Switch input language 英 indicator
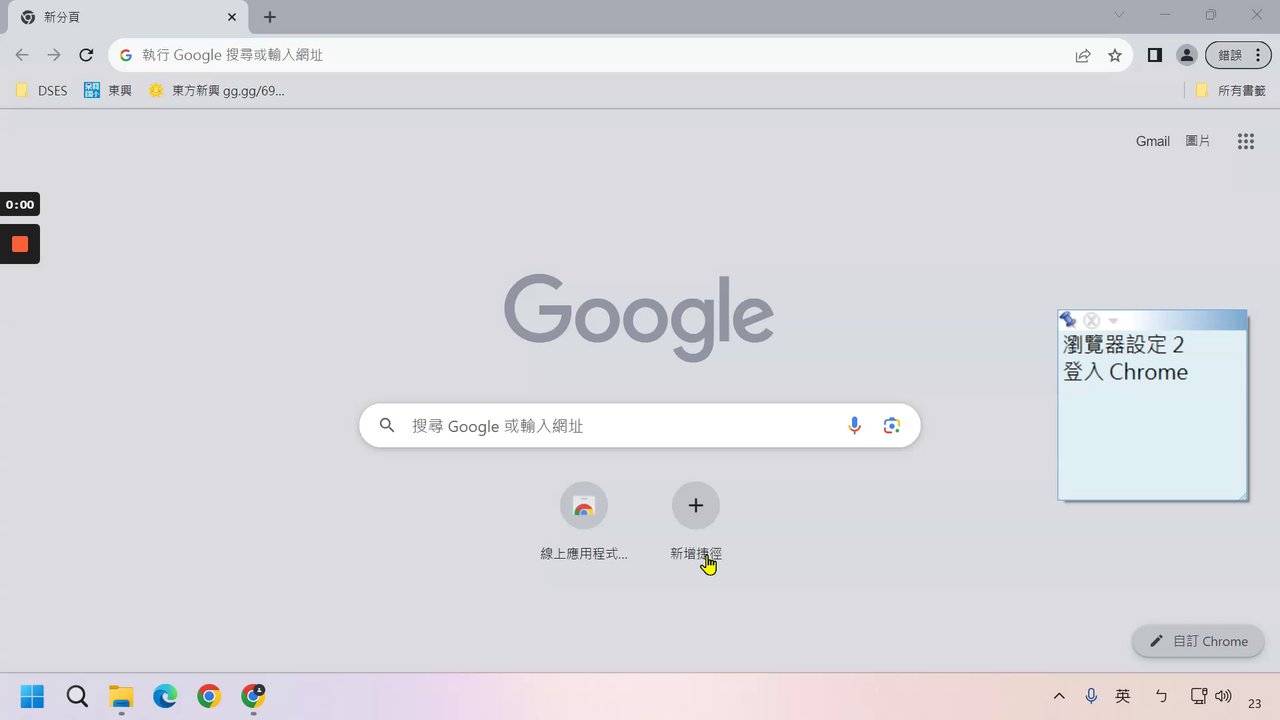 [1123, 696]
